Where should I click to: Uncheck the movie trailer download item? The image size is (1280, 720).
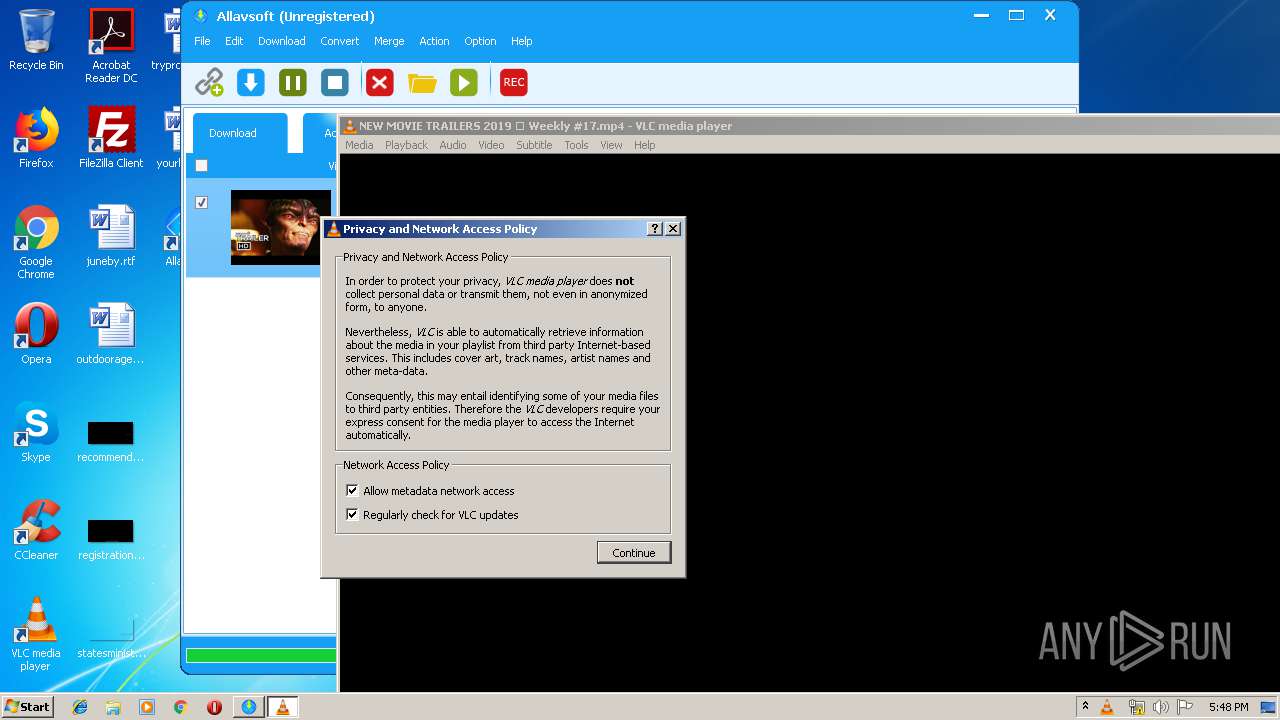(201, 202)
